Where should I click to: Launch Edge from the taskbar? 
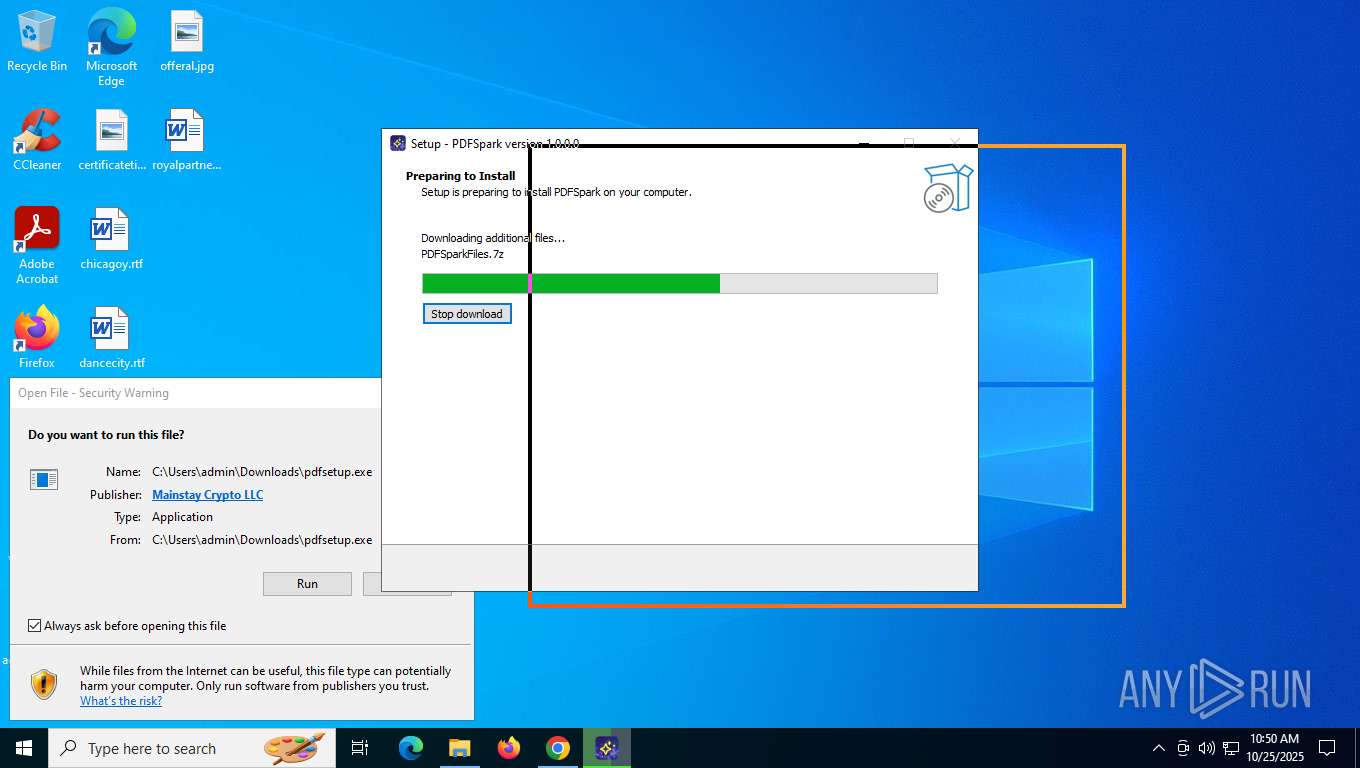[410, 748]
